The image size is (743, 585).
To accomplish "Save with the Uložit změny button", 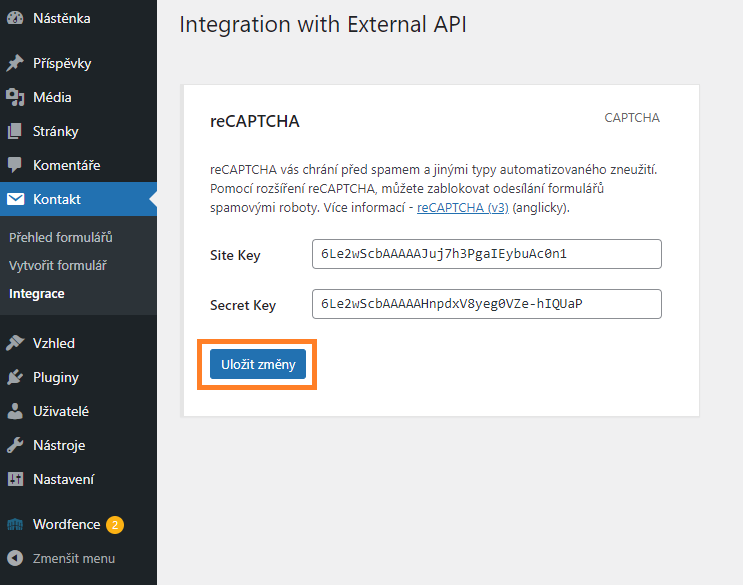I will pyautogui.click(x=258, y=364).
